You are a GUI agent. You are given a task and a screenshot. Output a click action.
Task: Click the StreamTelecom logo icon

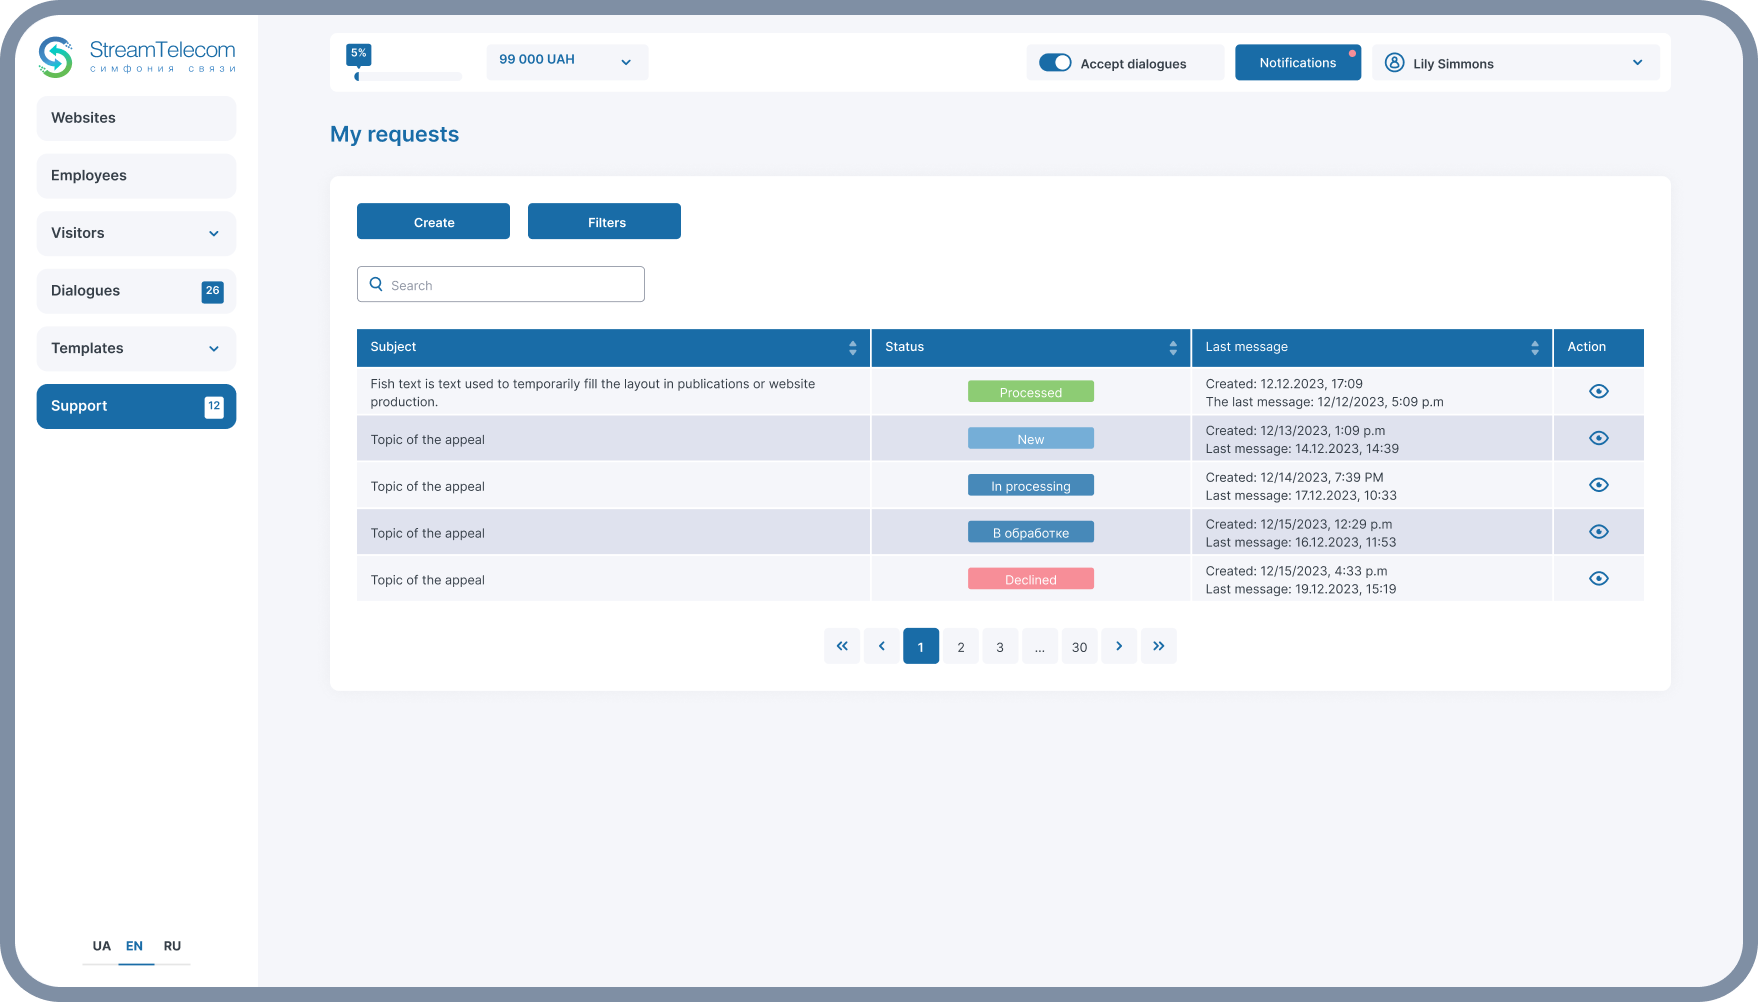coord(56,57)
